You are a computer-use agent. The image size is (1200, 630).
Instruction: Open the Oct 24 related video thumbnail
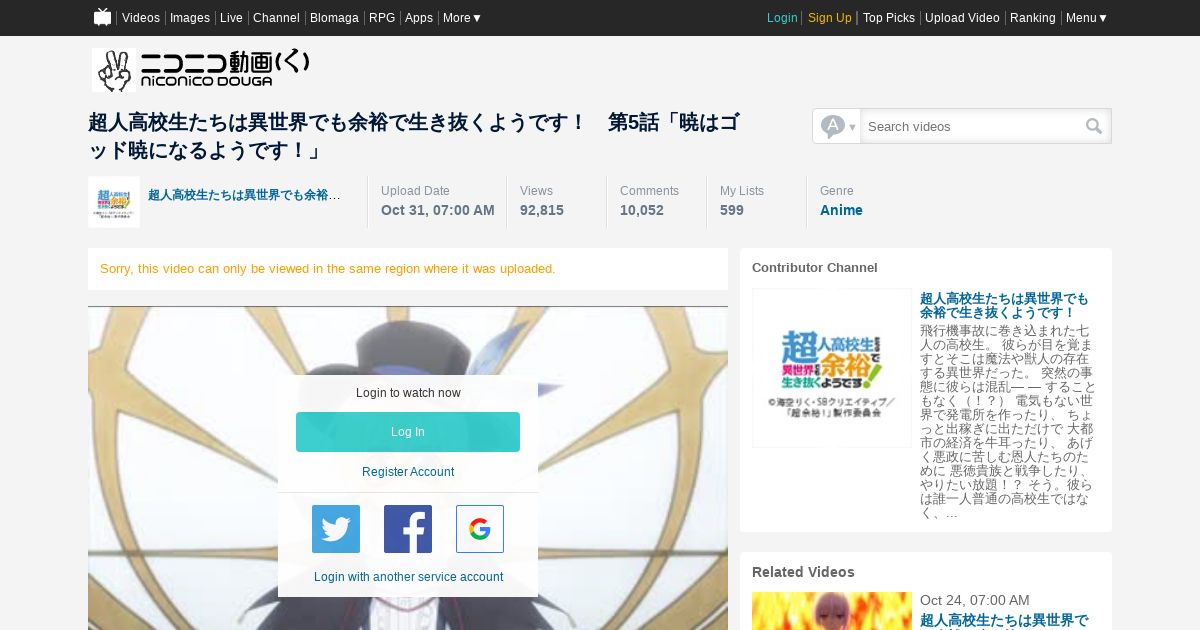click(x=832, y=611)
